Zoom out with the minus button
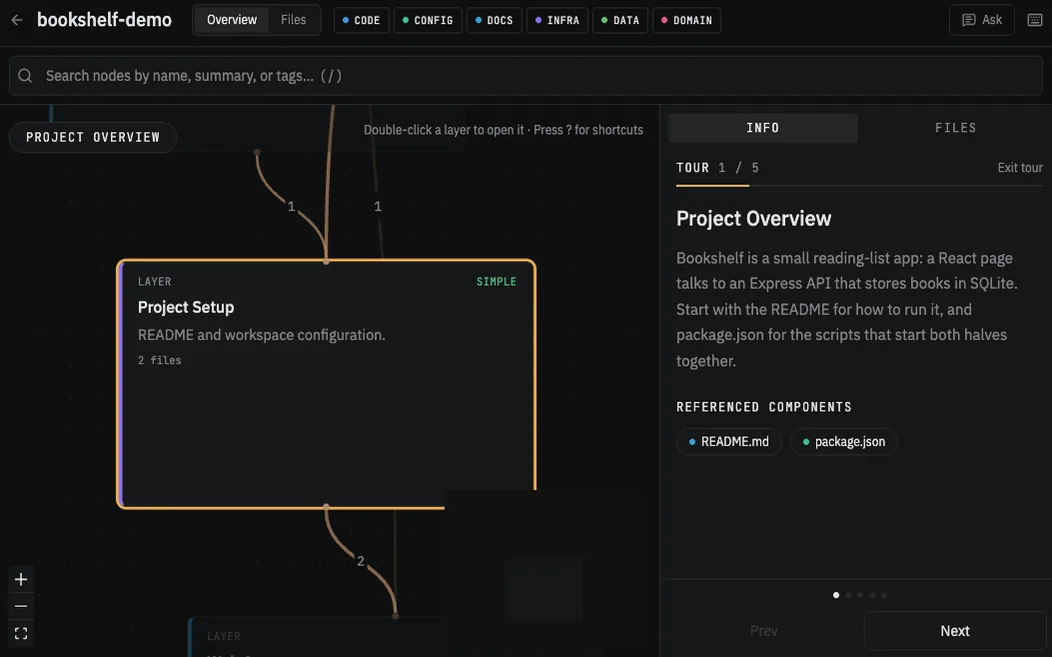 click(21, 606)
